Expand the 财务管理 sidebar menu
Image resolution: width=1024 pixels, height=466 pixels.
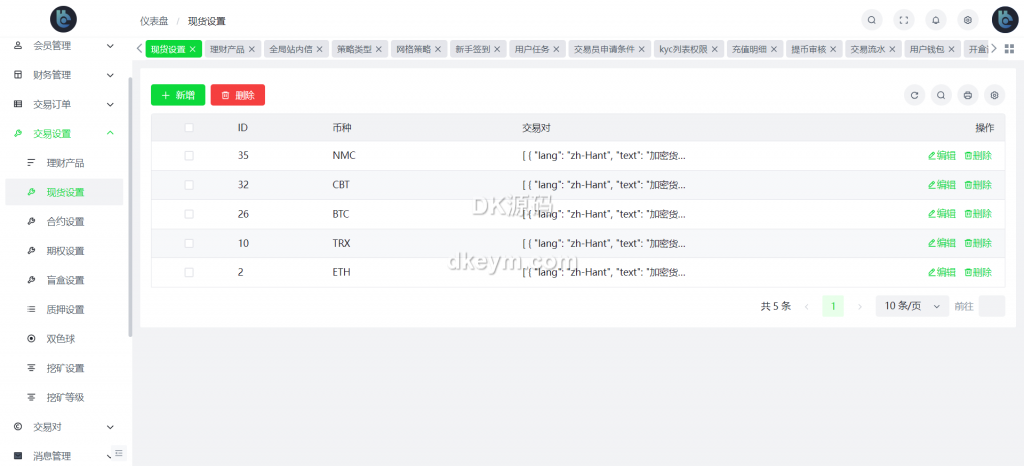tap(65, 75)
